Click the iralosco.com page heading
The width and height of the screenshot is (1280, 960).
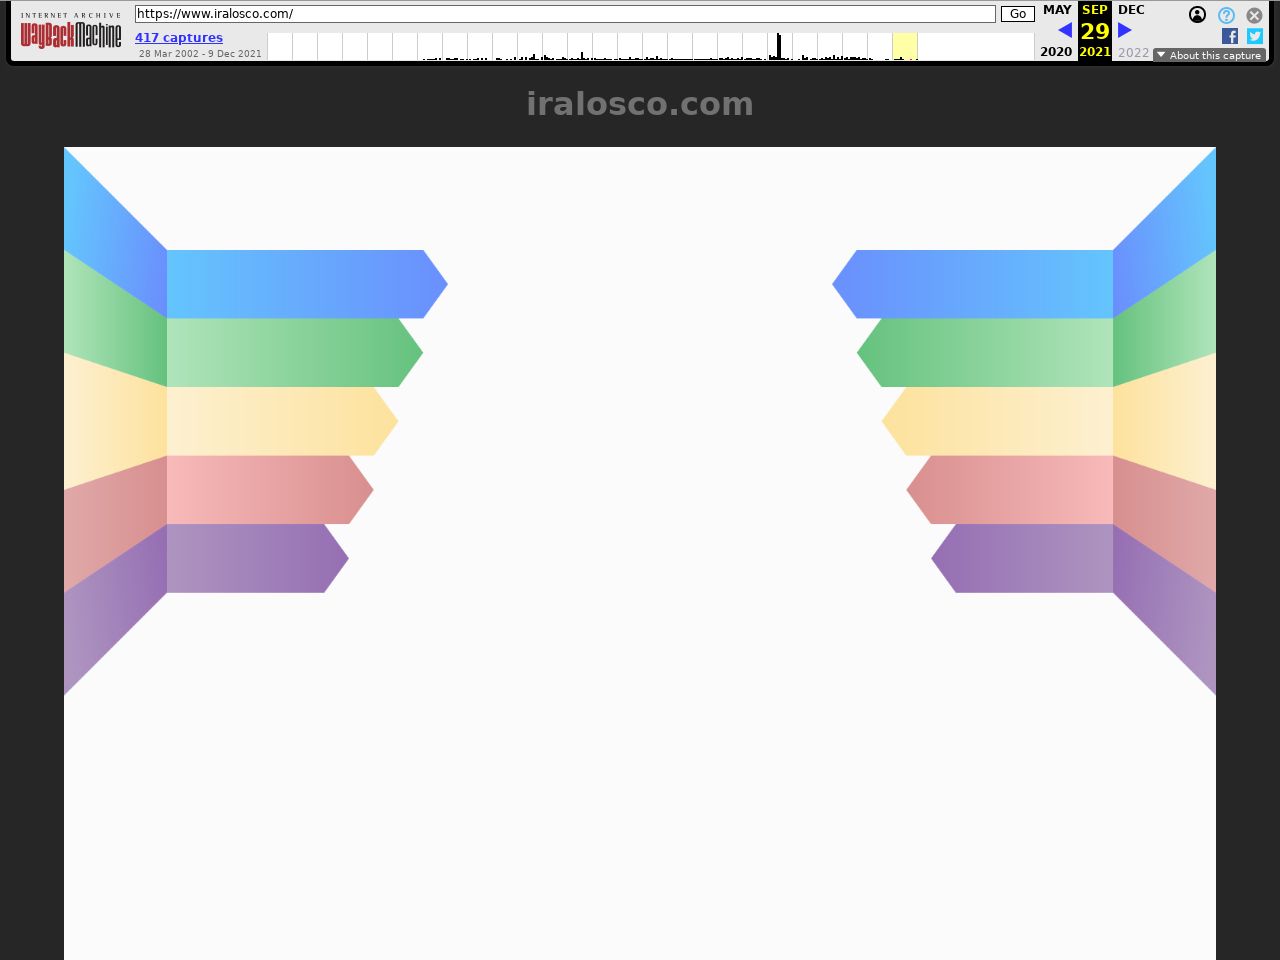(640, 104)
